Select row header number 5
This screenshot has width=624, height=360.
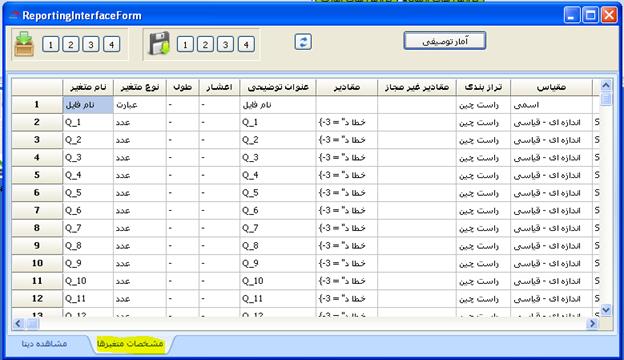point(37,175)
